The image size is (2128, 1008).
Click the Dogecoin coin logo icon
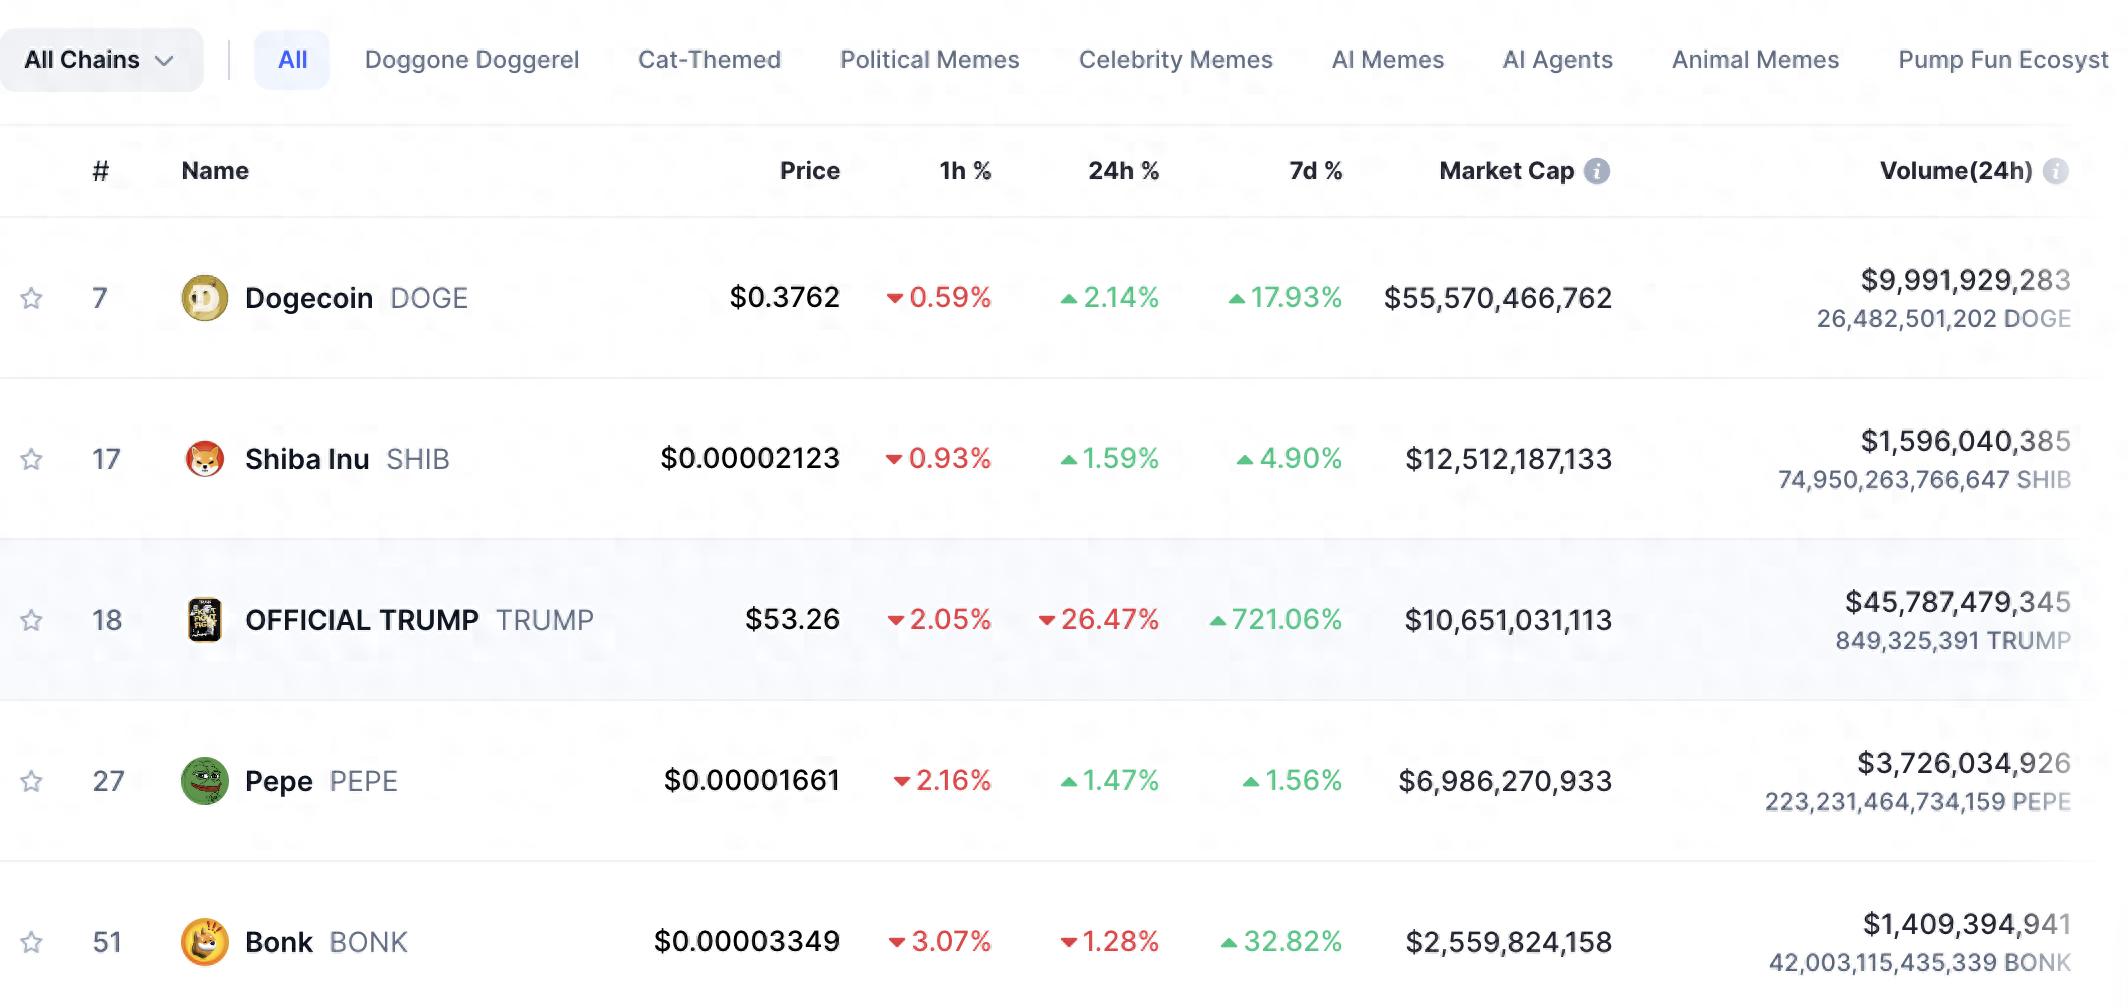coord(204,298)
